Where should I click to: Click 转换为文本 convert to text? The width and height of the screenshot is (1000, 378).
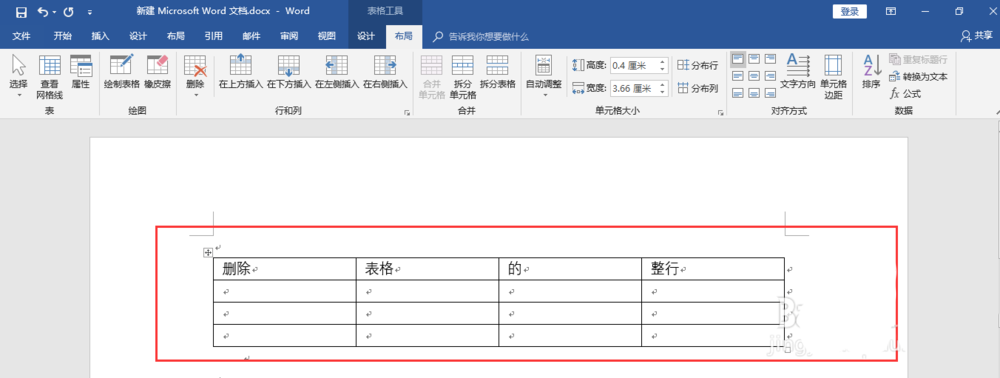pyautogui.click(x=918, y=76)
